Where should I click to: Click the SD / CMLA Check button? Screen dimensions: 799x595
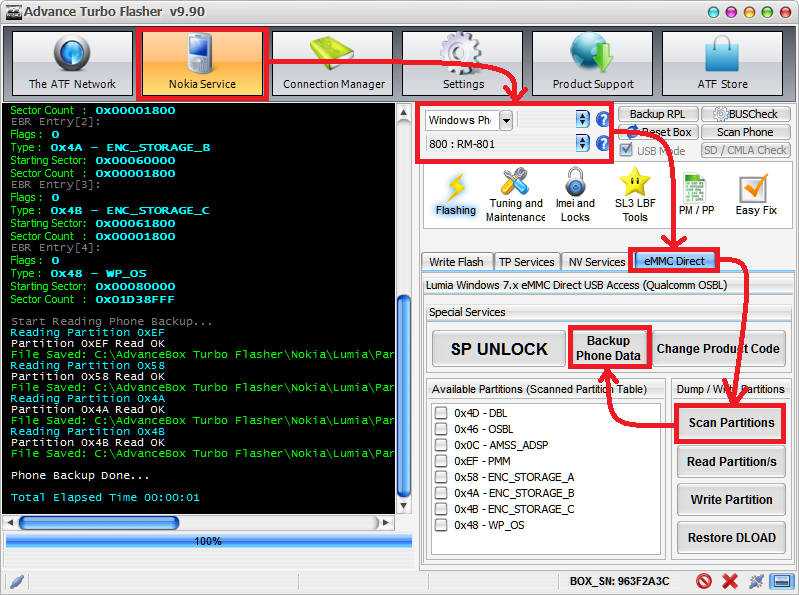click(745, 150)
